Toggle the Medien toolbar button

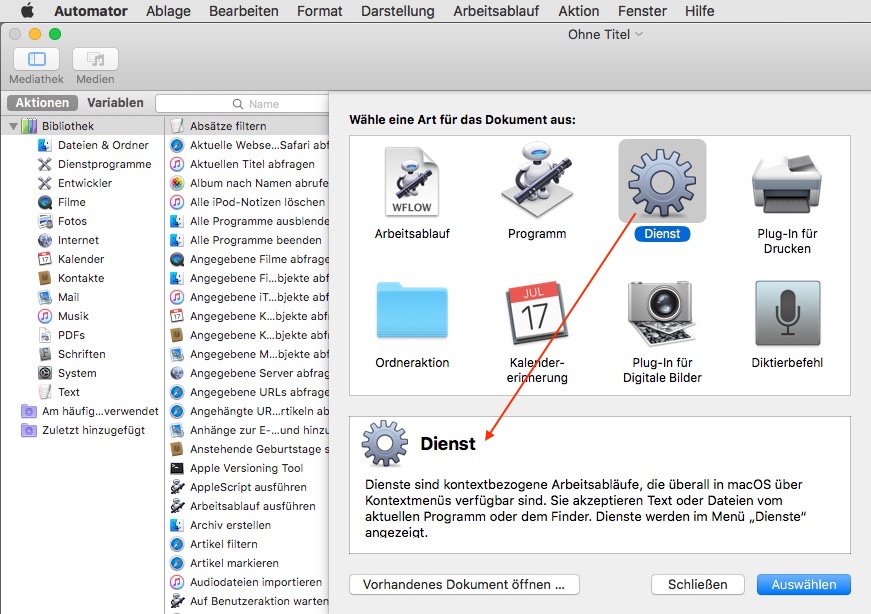tap(95, 59)
